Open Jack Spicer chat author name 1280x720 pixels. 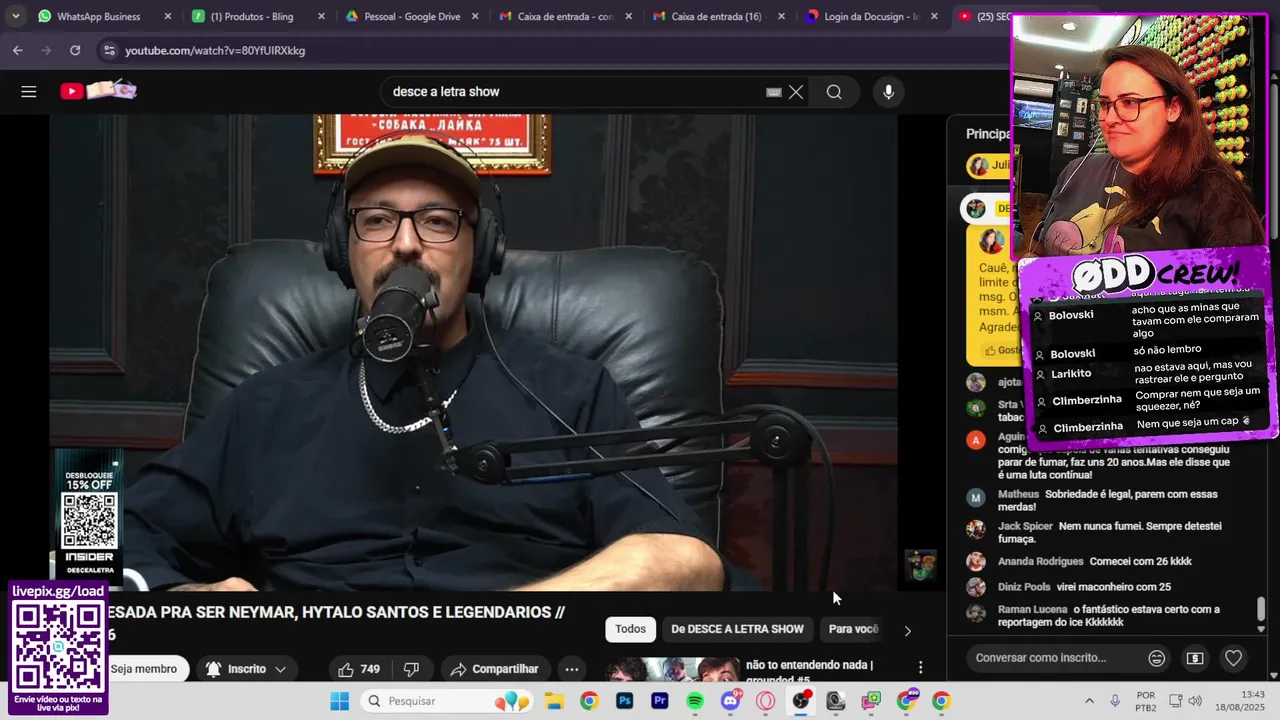coord(1025,526)
